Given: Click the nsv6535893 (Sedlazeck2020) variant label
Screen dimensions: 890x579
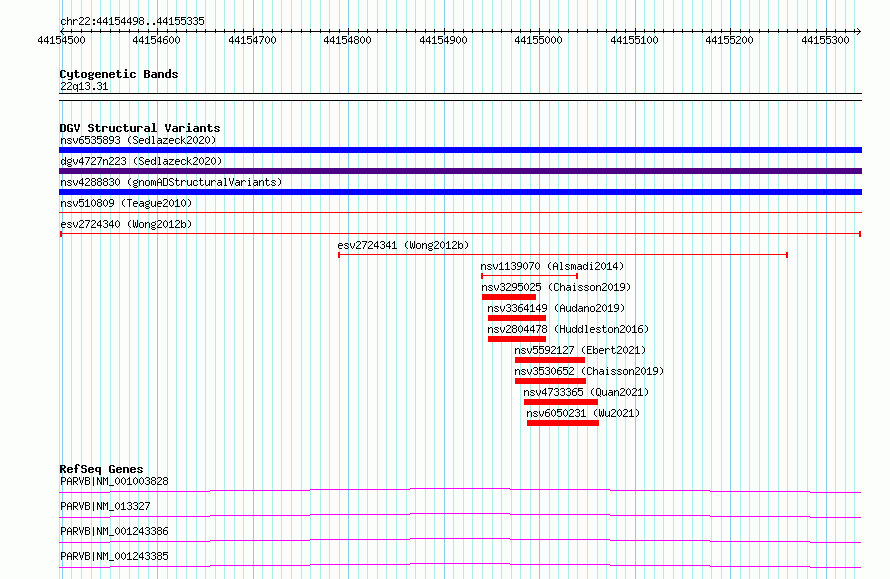Looking at the screenshot, I should point(138,140).
